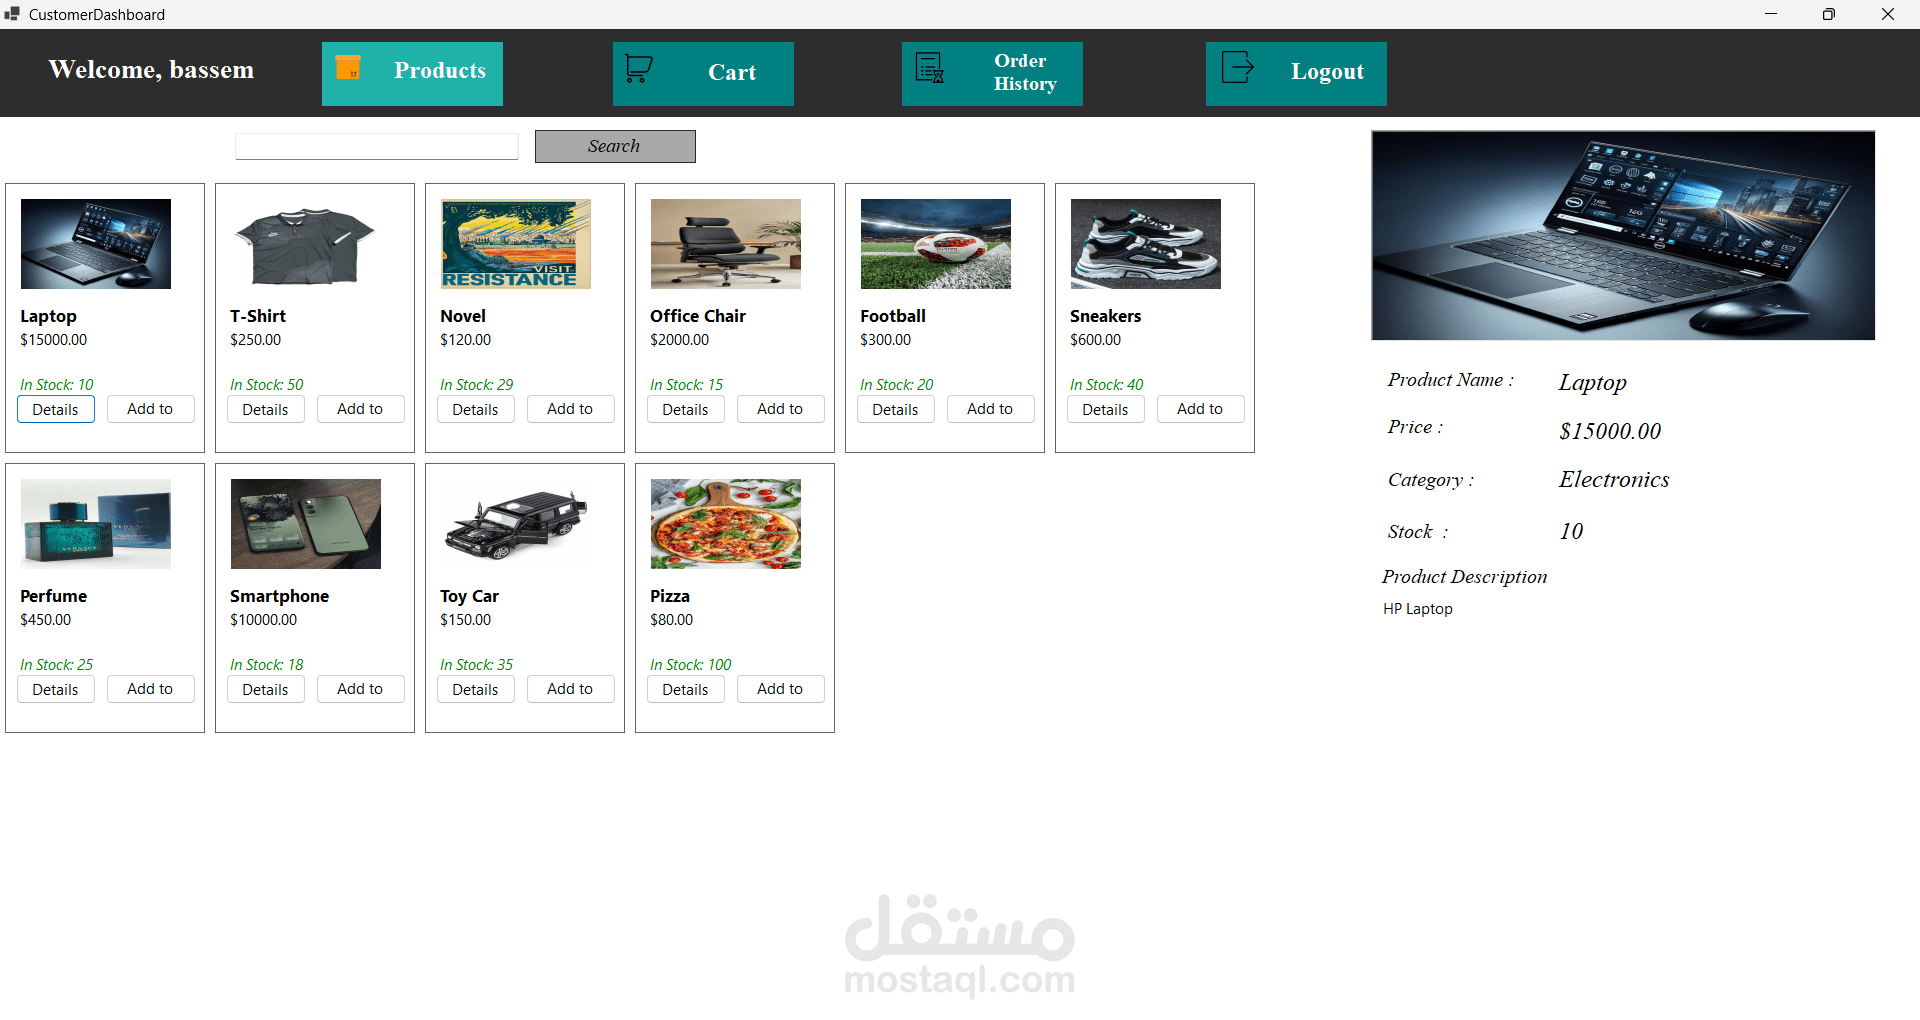Viewport: 1920px width, 1020px height.
Task: Click the Logout exit icon
Action: coord(1237,68)
